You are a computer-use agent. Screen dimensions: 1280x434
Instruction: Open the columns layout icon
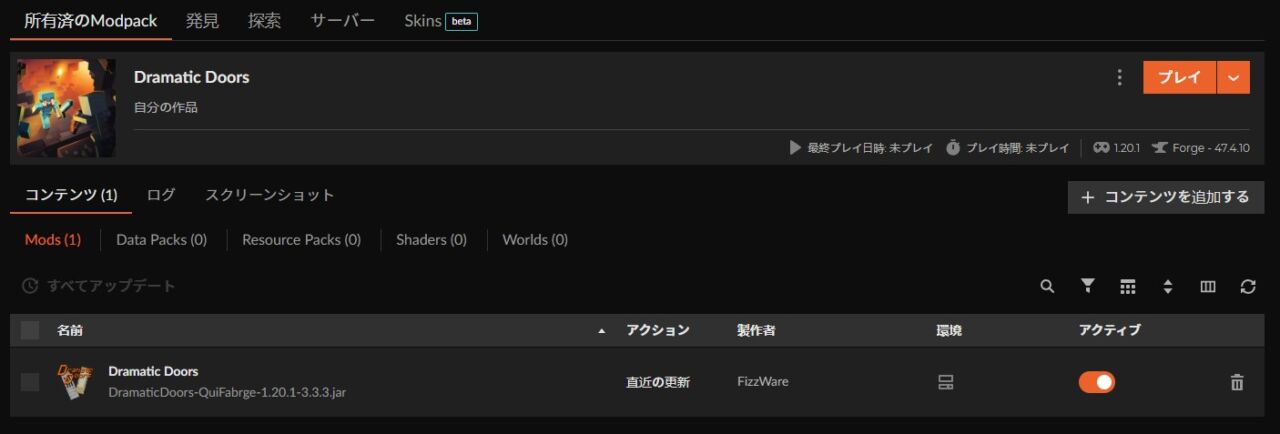(x=1208, y=286)
